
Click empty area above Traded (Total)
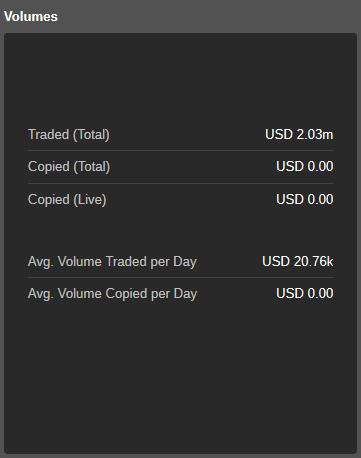tap(180, 77)
